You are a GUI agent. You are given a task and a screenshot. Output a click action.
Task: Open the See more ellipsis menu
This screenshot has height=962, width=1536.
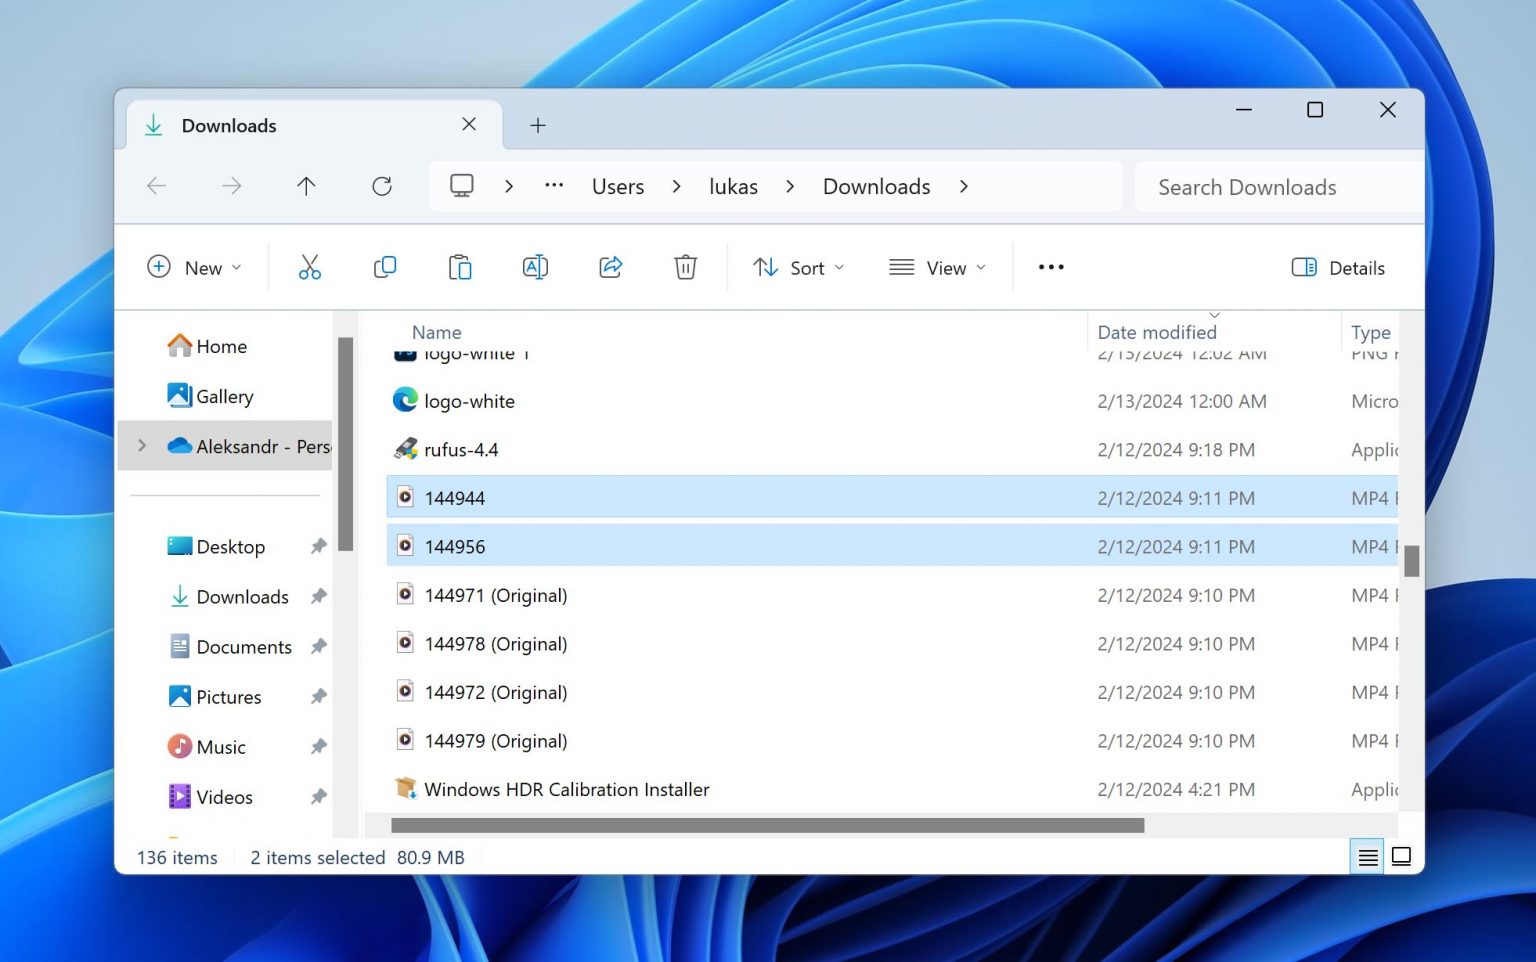(1050, 267)
